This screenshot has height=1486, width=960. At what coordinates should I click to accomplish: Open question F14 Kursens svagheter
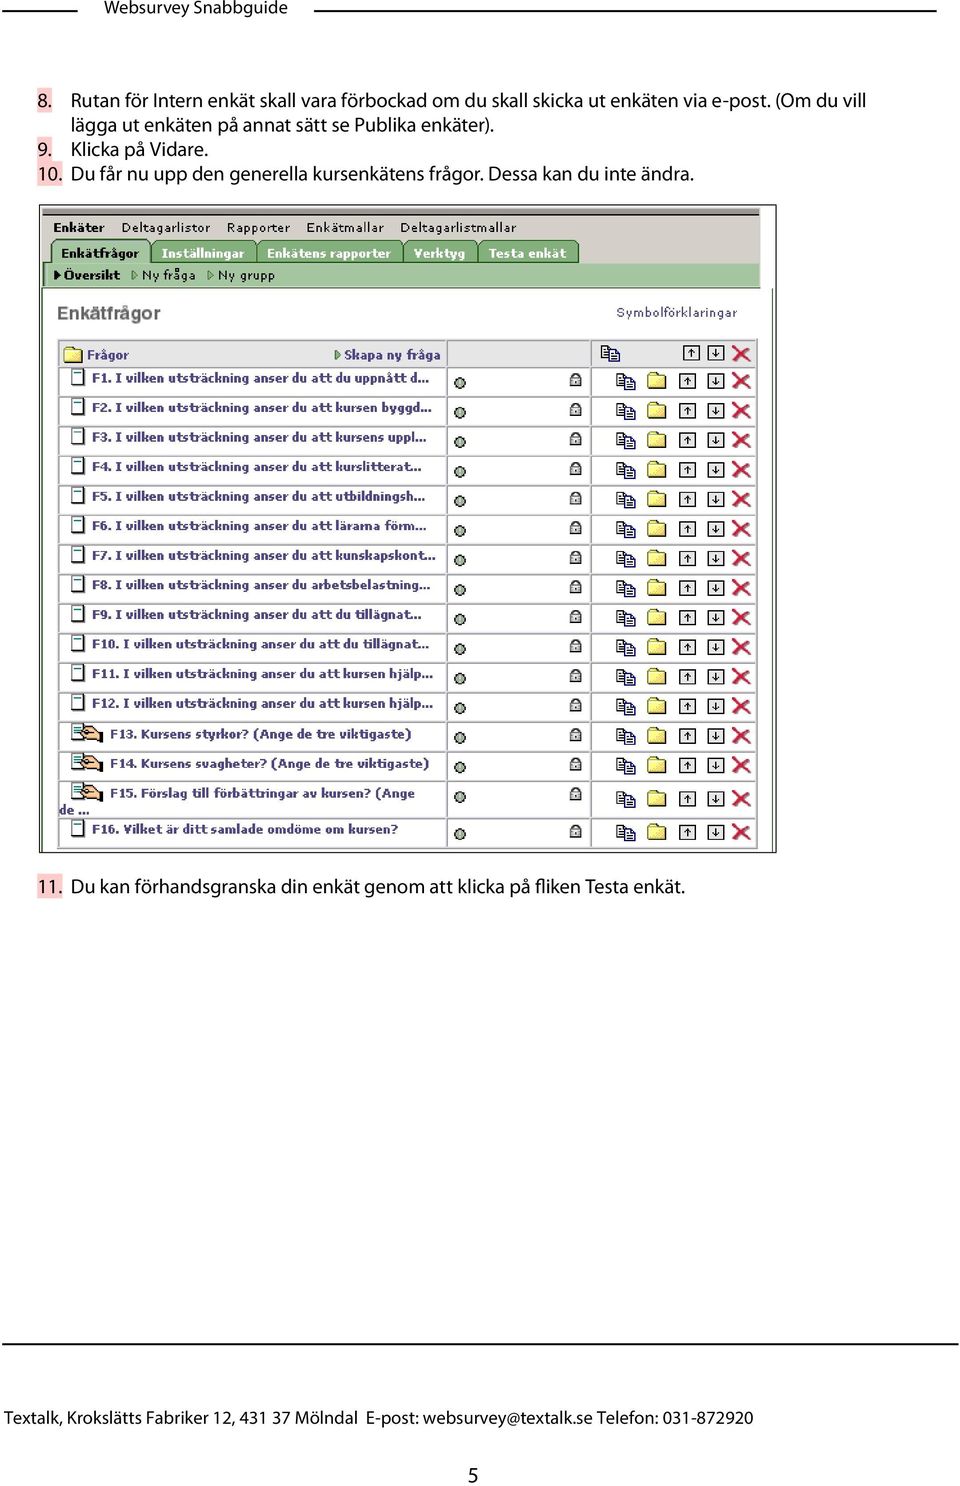269,764
